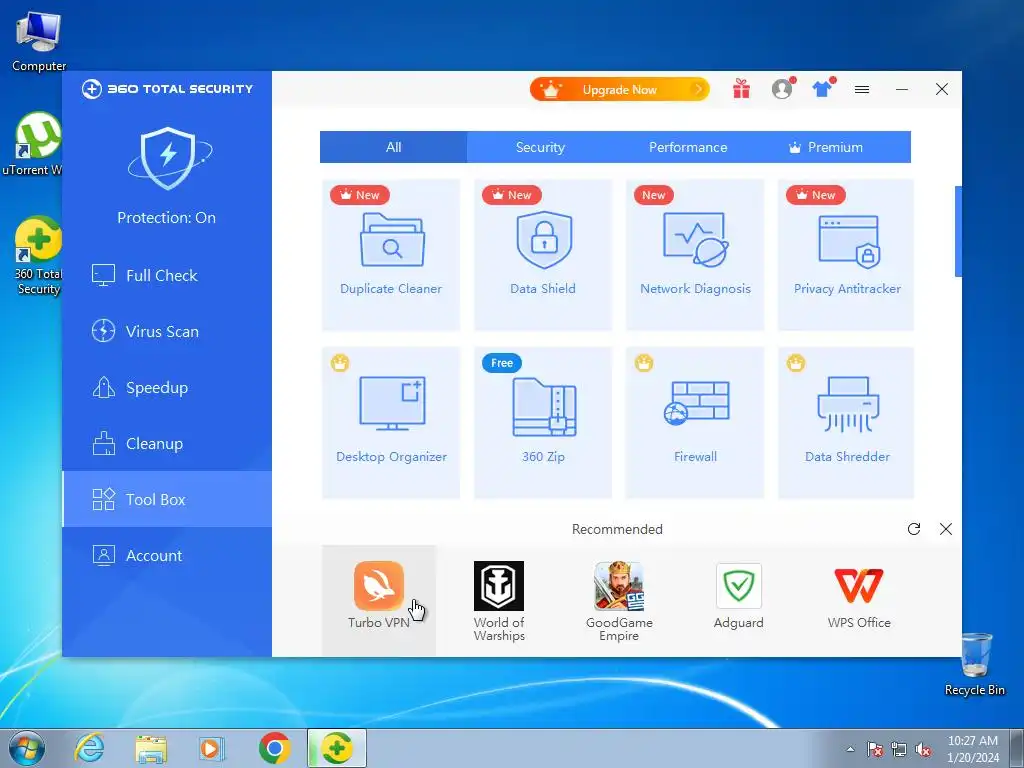Image resolution: width=1024 pixels, height=768 pixels.
Task: Click the taskbar clock and date
Action: [x=973, y=749]
